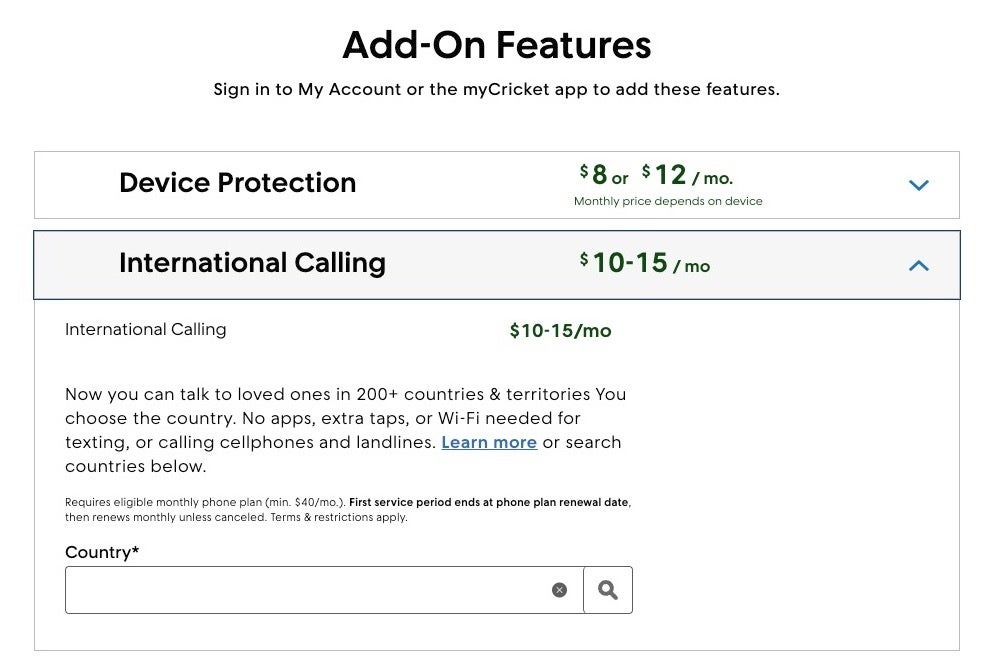This screenshot has width=995, height=663.
Task: Click the Country* field label
Action: point(101,552)
